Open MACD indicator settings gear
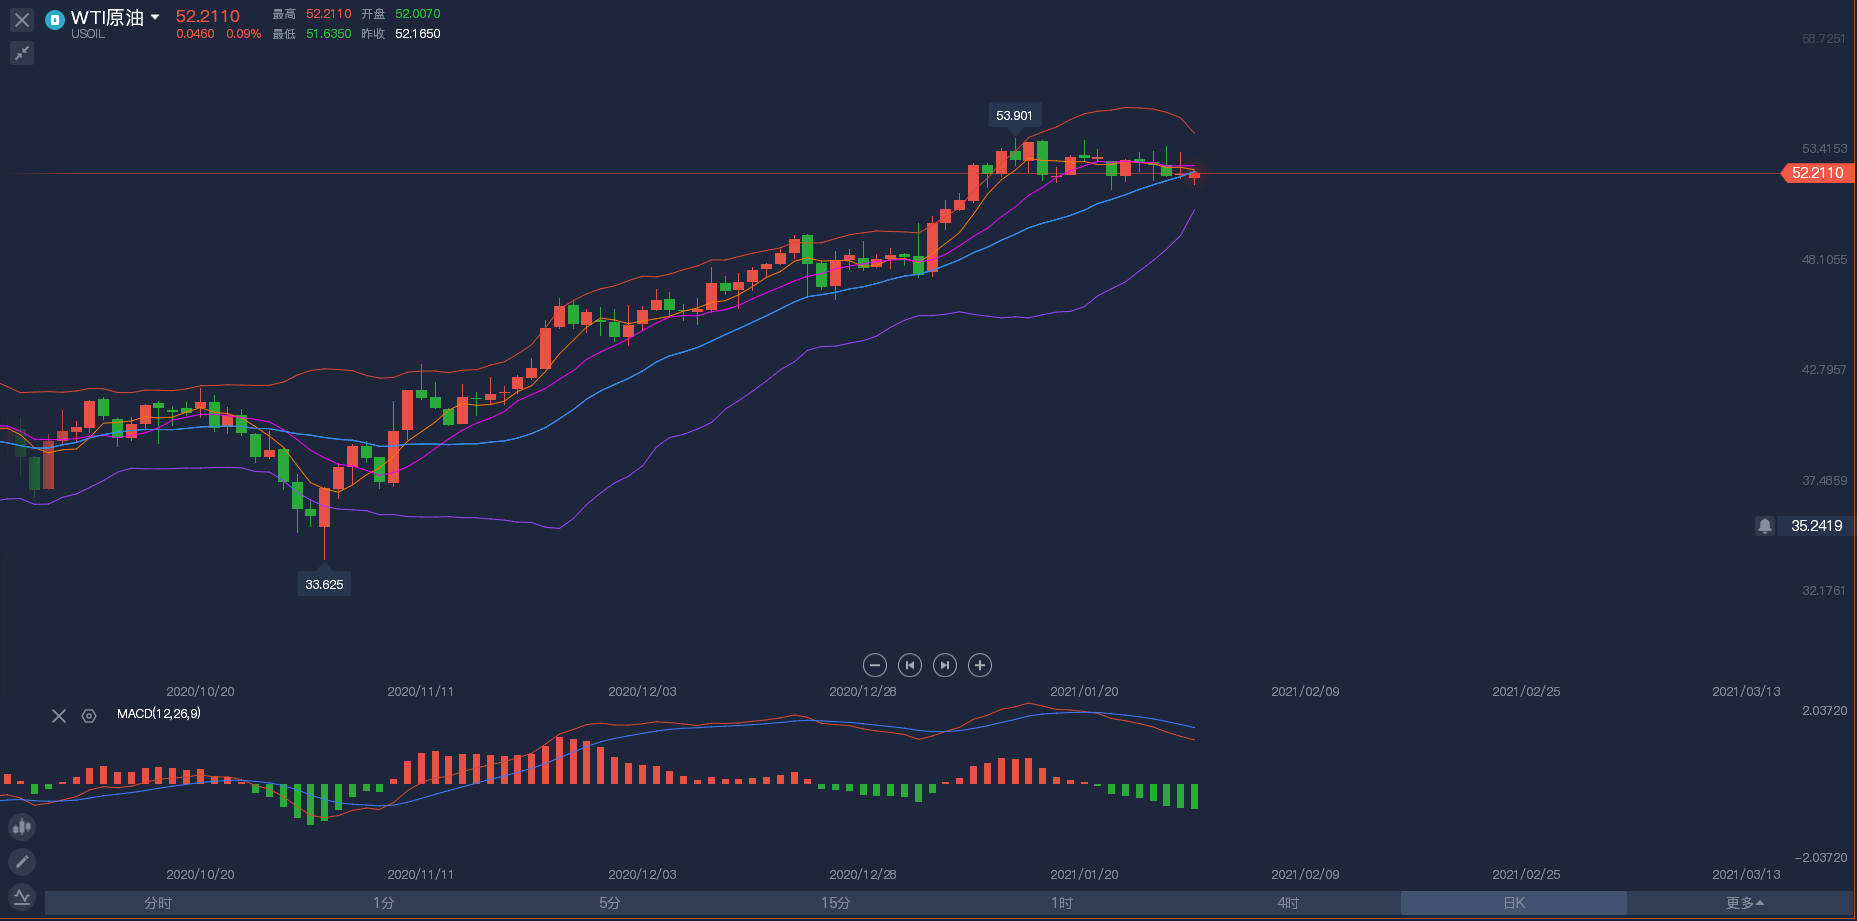 point(89,716)
